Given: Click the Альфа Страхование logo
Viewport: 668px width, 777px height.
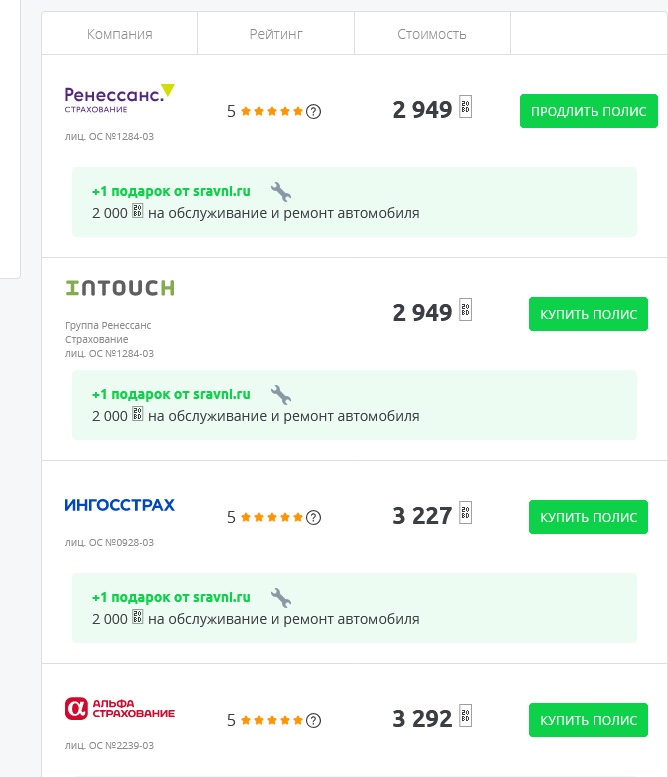Looking at the screenshot, I should (119, 709).
